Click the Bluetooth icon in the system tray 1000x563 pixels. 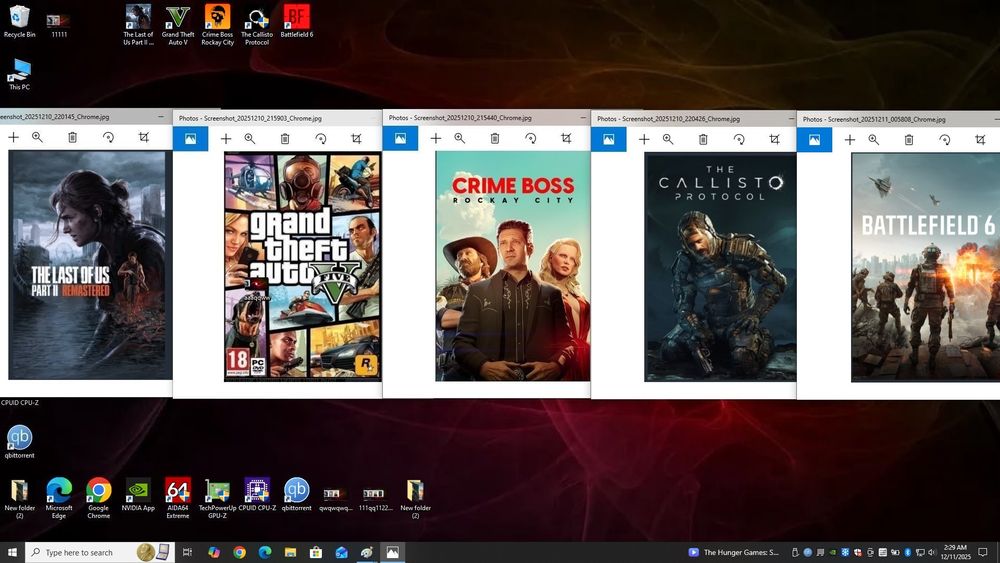click(907, 552)
